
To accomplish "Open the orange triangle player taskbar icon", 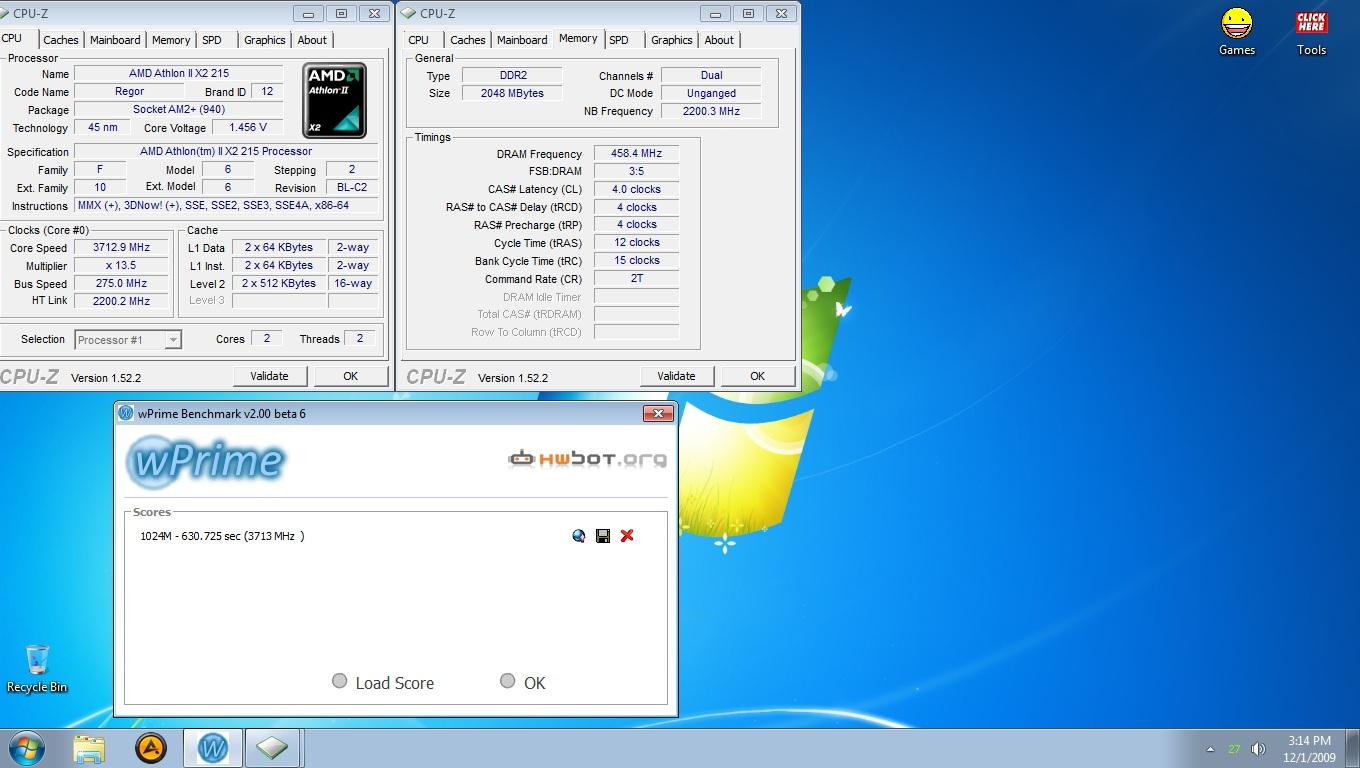I will [150, 748].
